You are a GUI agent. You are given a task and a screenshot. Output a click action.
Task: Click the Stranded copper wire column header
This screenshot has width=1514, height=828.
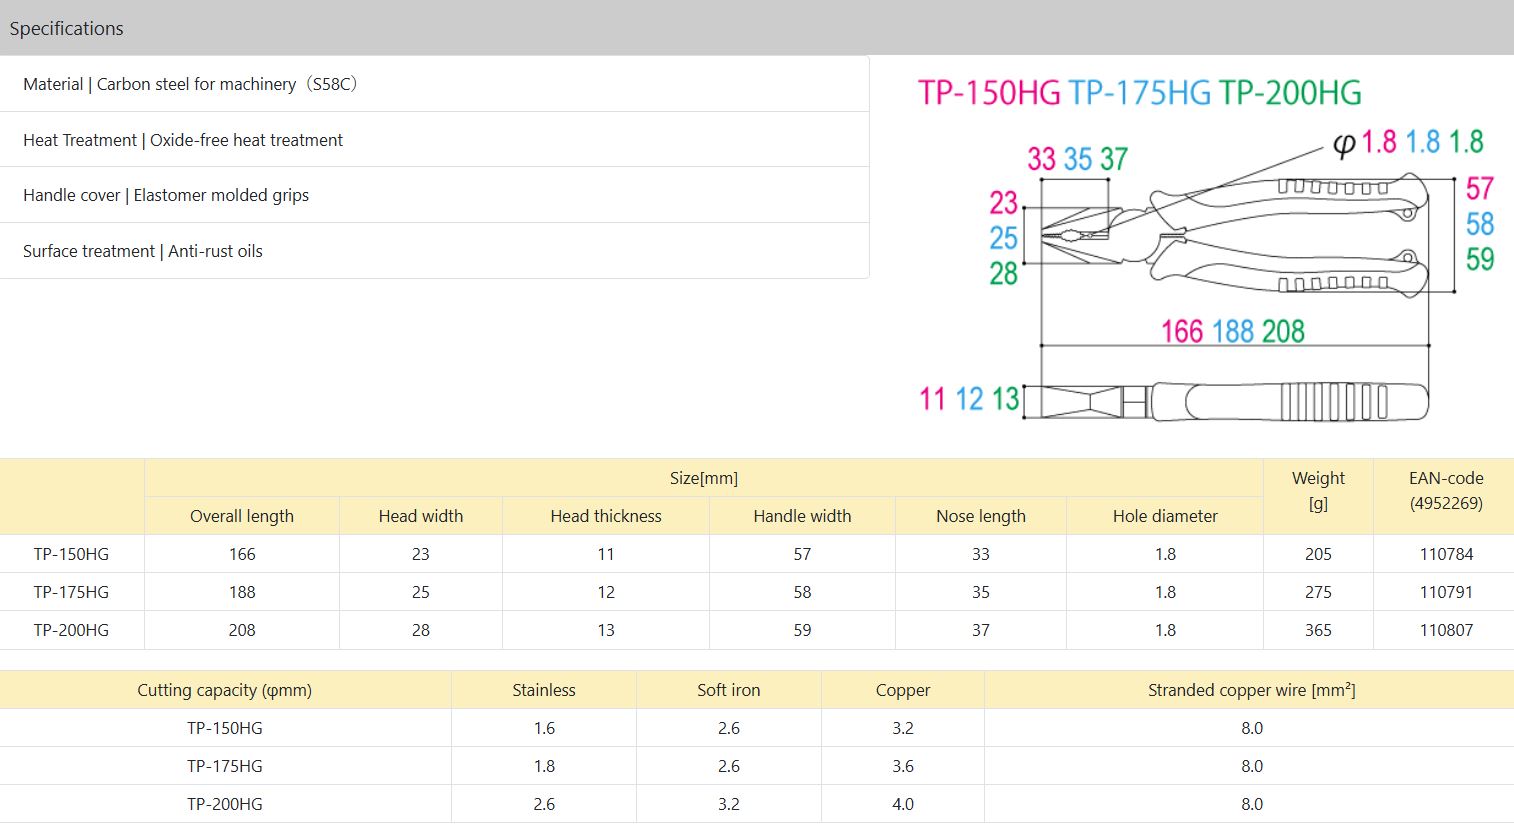point(1251,690)
